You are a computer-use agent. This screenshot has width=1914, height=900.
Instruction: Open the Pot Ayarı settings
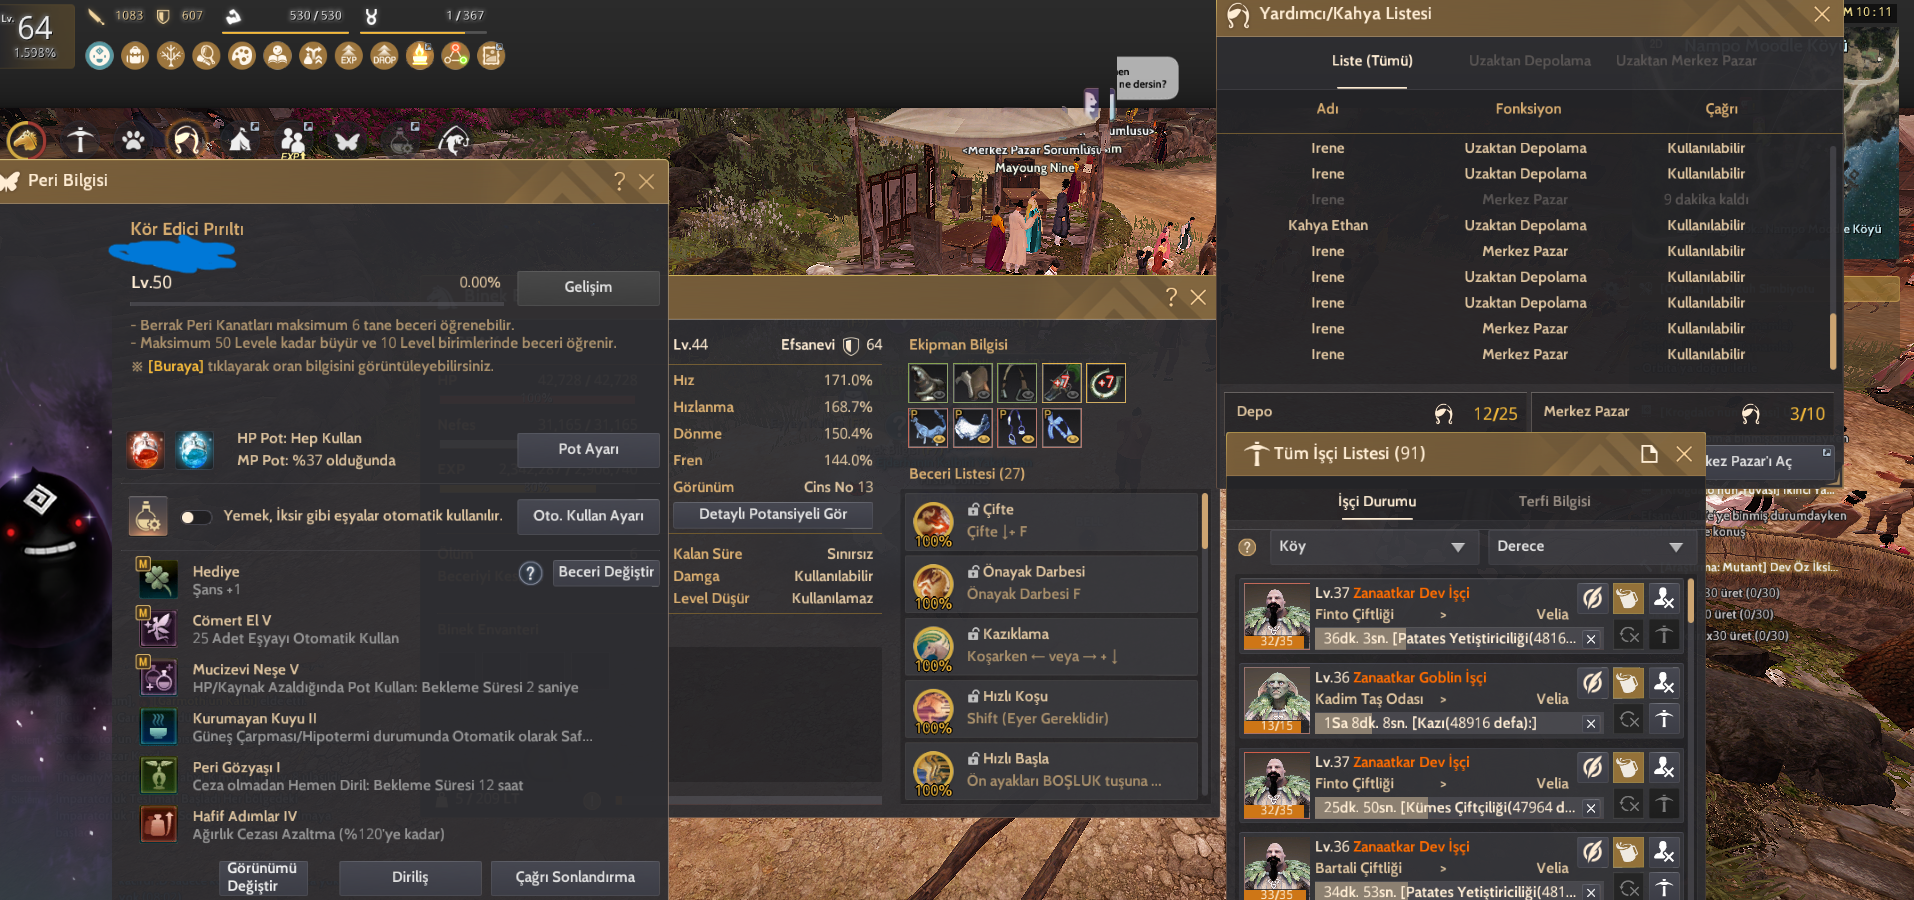[588, 450]
